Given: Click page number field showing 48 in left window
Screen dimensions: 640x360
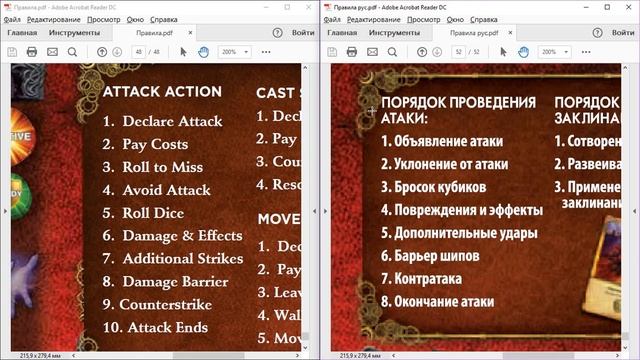Looking at the screenshot, I should (139, 52).
